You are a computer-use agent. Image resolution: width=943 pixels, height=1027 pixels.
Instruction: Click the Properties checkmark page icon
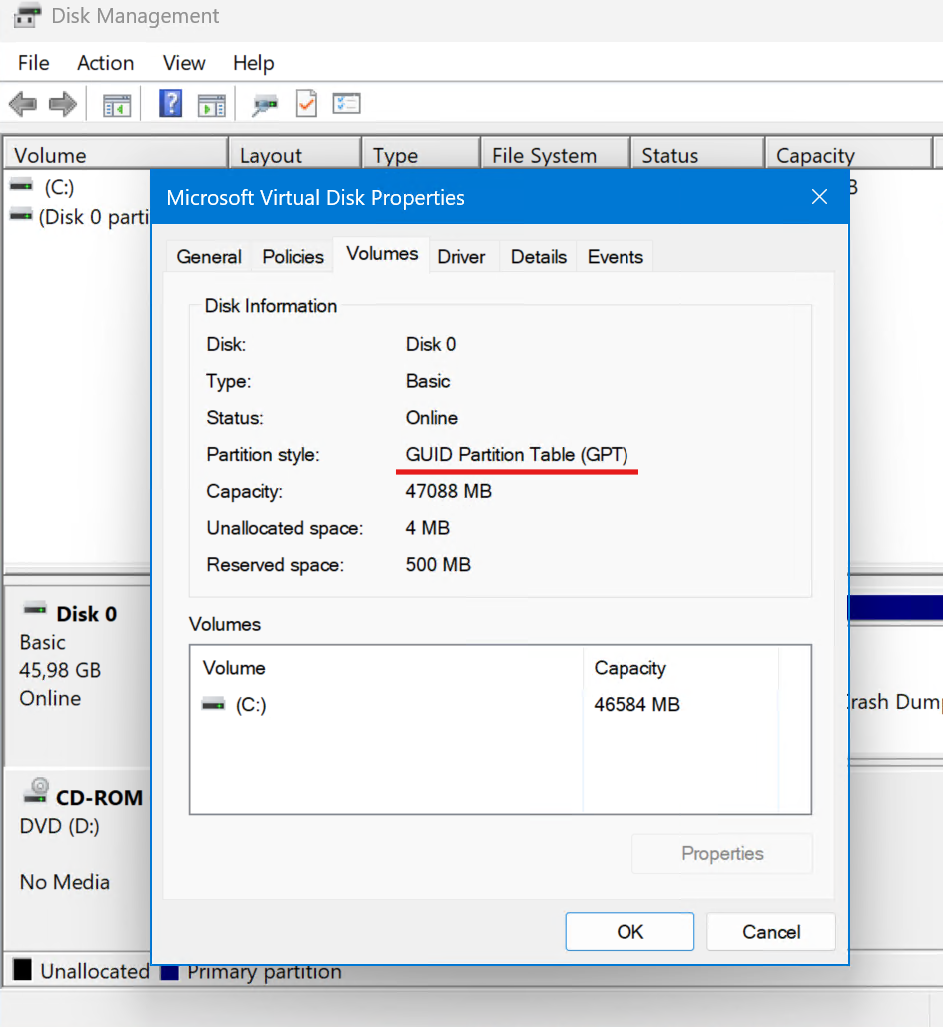tap(306, 104)
